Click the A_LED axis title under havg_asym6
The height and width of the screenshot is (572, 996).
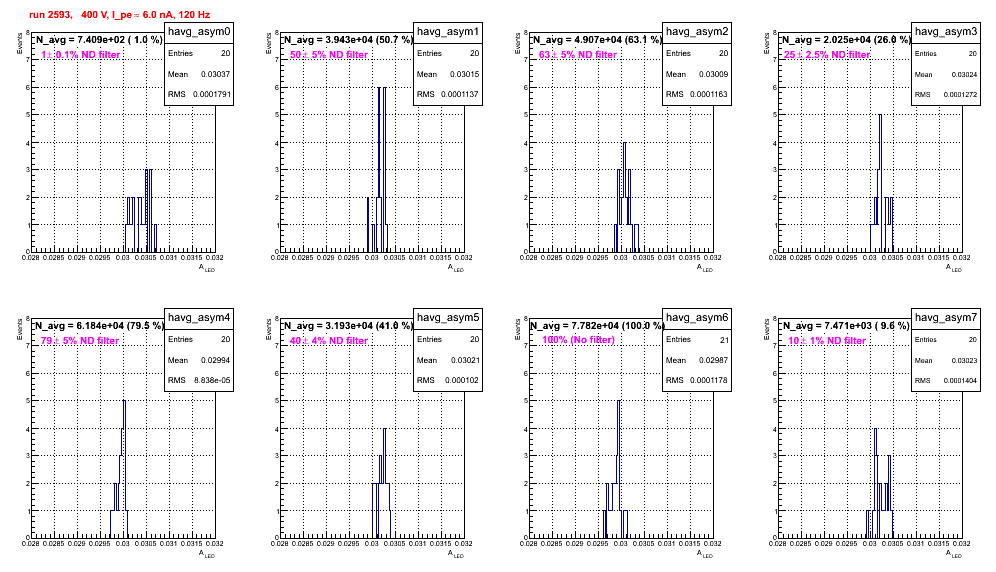(x=705, y=554)
